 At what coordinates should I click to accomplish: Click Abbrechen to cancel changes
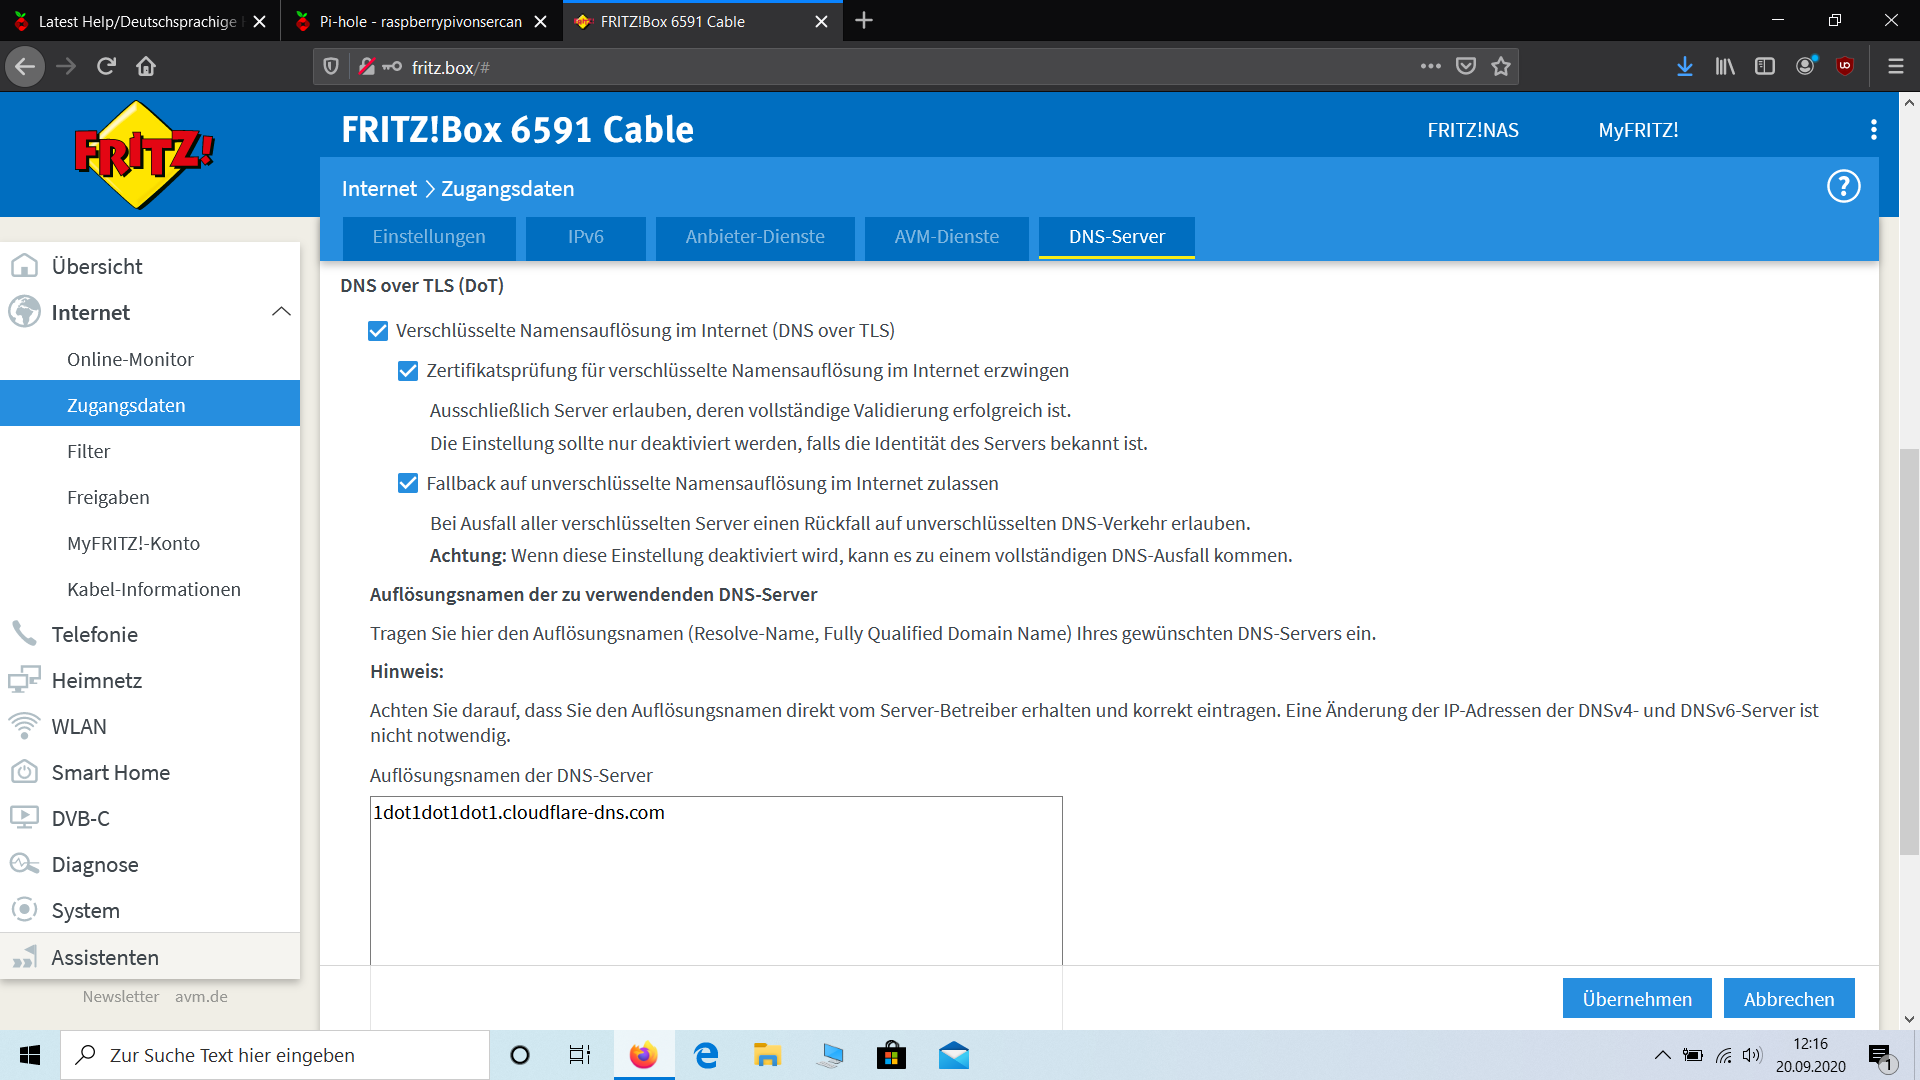tap(1789, 998)
